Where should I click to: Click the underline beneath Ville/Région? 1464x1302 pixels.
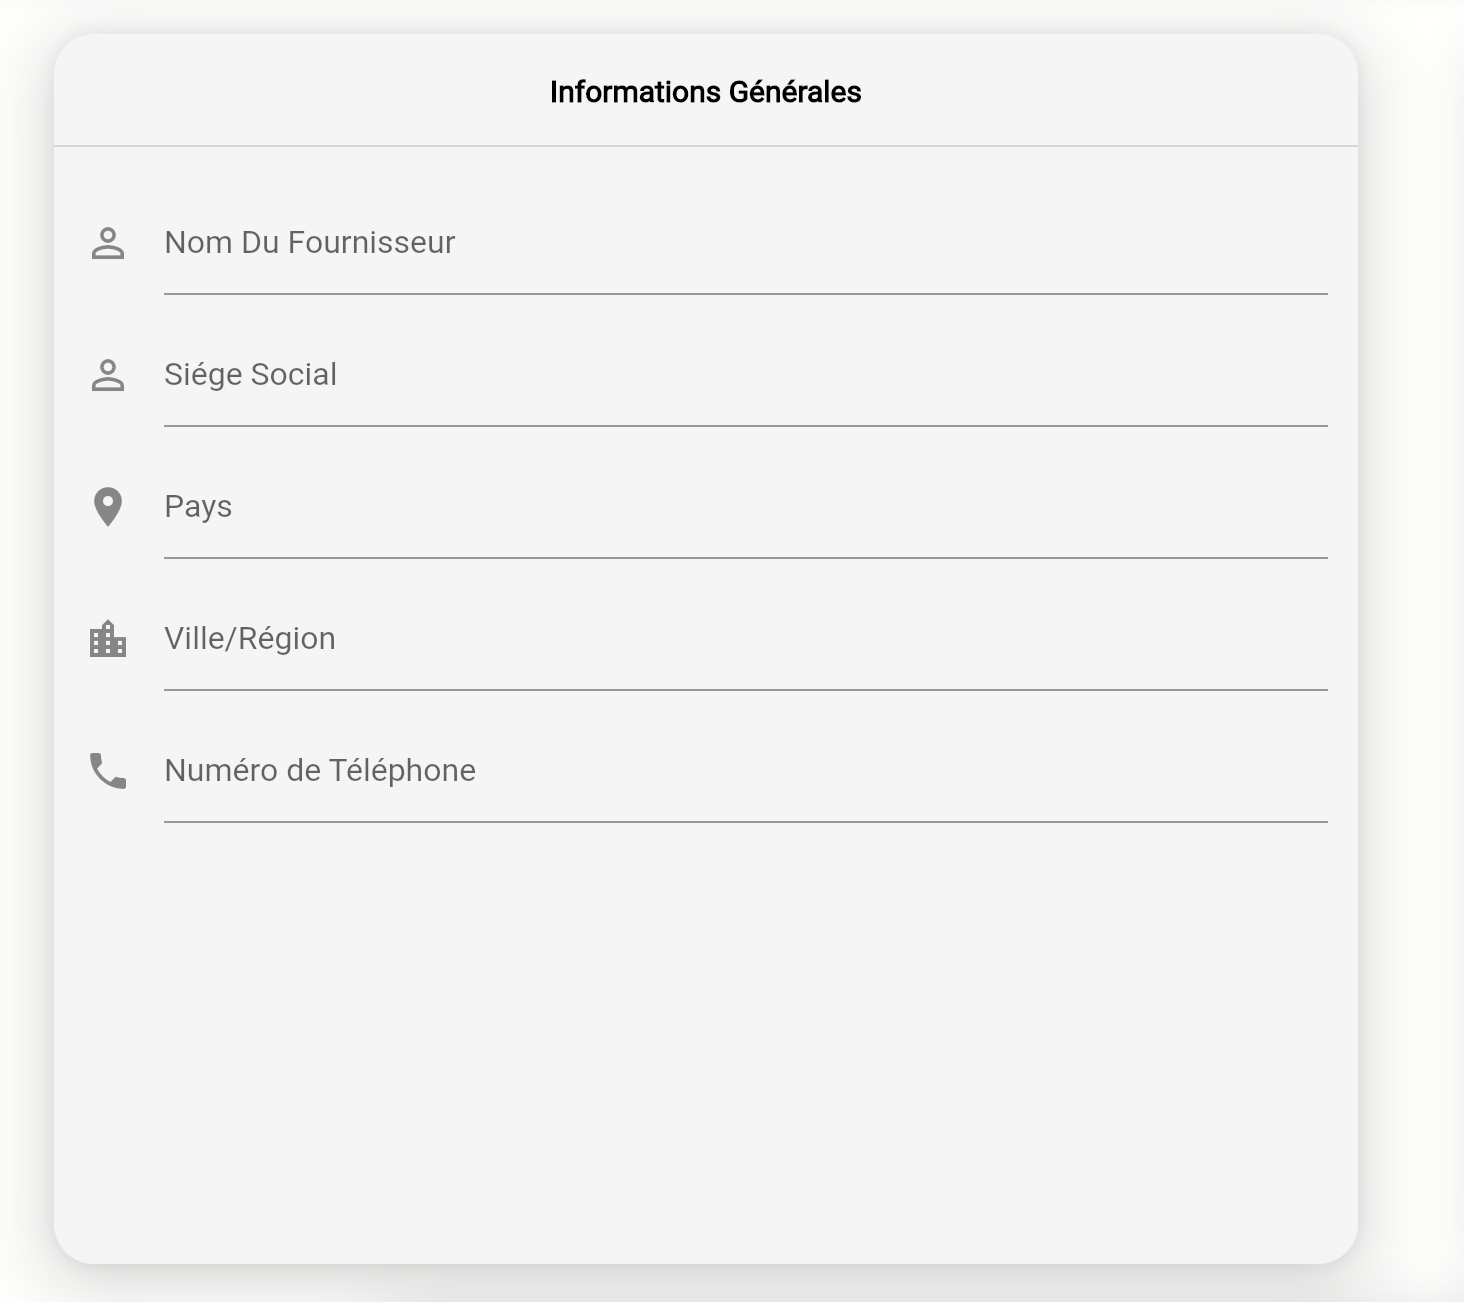click(745, 690)
